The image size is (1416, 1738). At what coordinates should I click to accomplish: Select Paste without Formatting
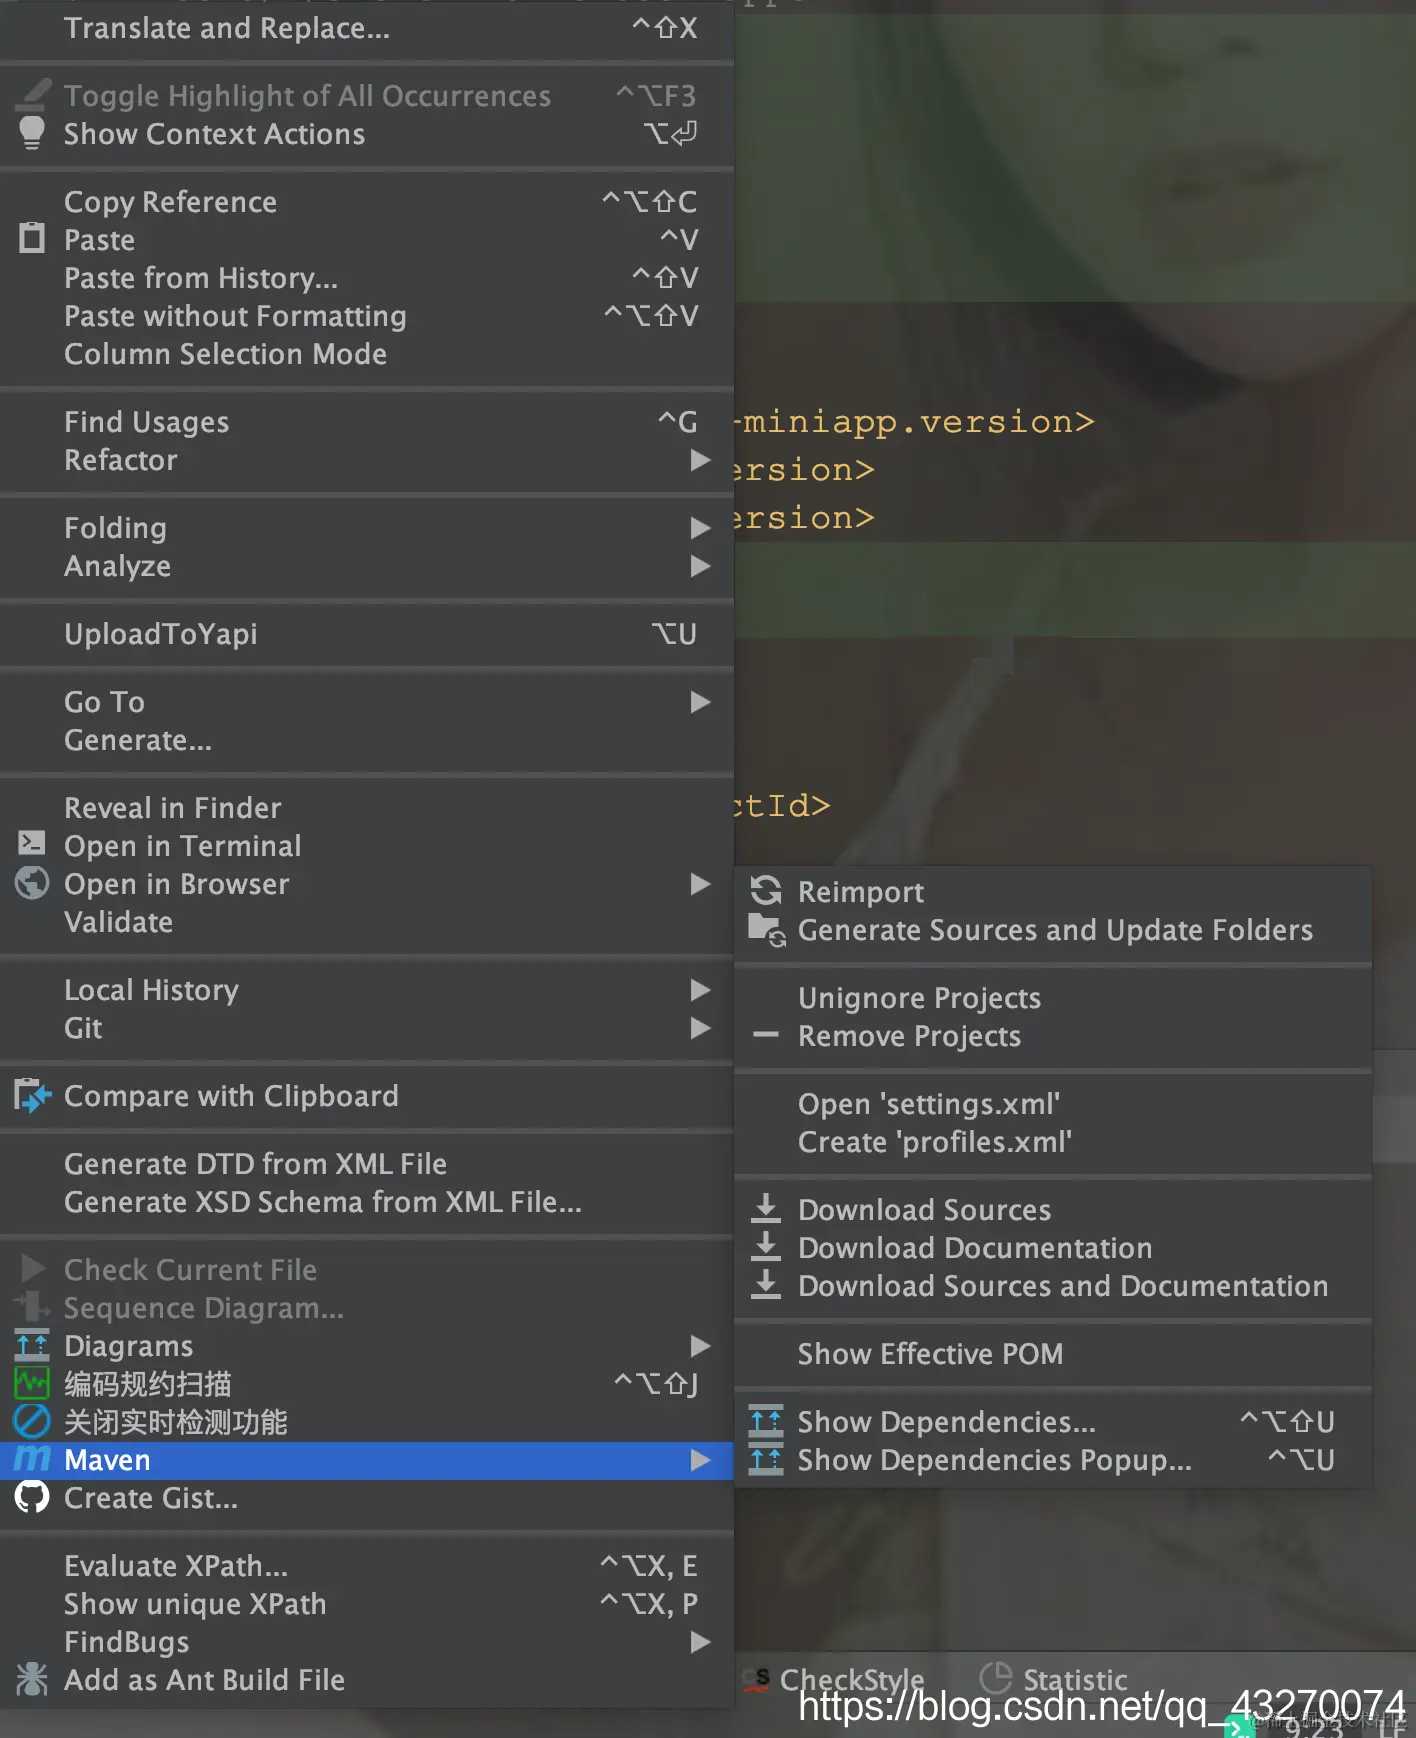(x=367, y=316)
